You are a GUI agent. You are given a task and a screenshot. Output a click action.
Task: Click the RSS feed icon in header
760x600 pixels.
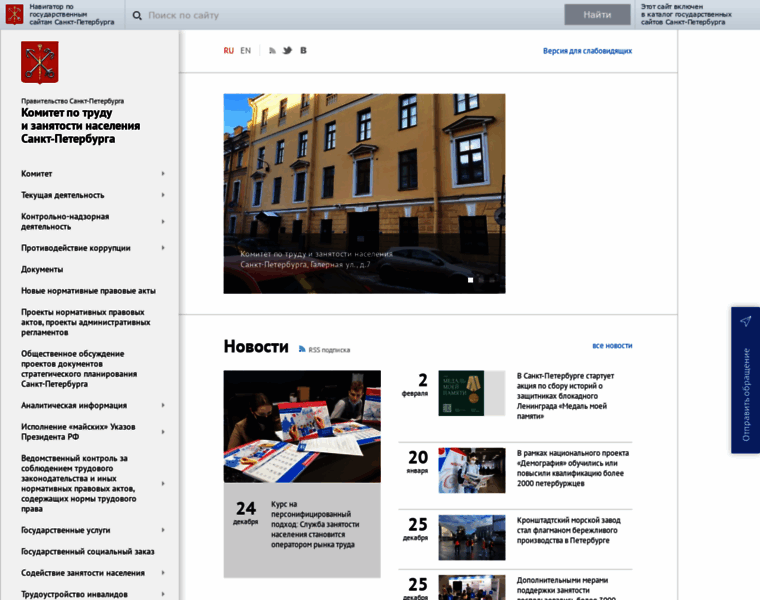click(272, 50)
